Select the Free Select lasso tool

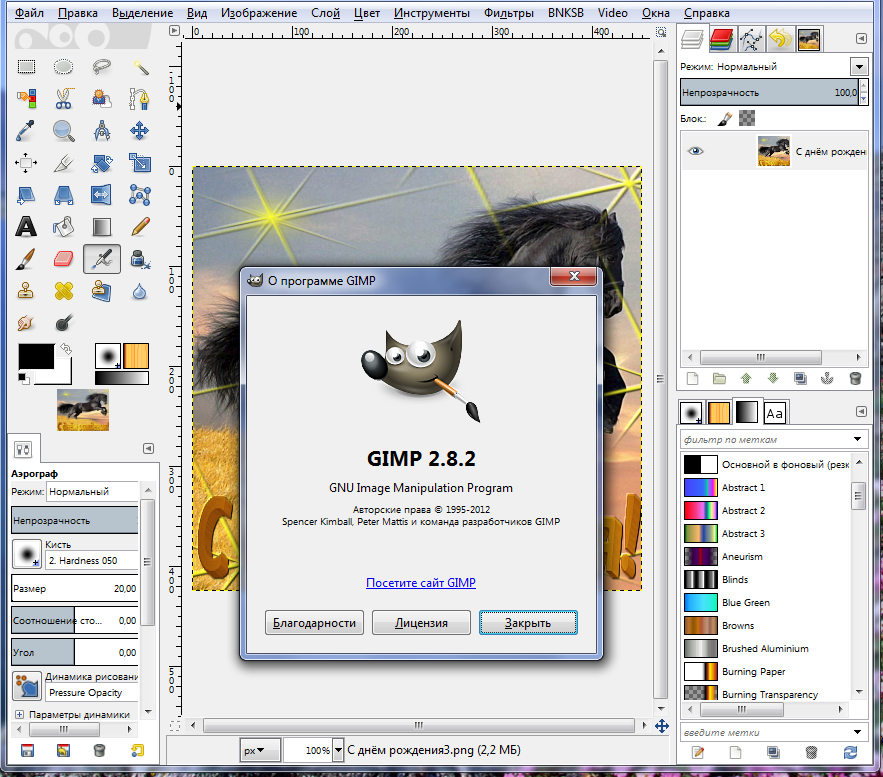click(x=101, y=67)
